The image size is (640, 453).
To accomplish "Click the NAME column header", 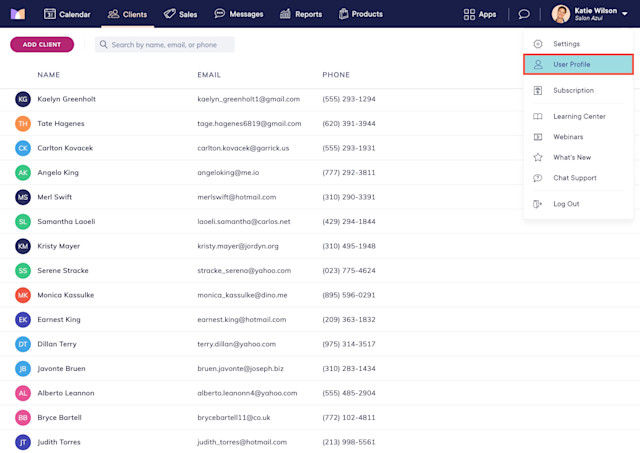I will [49, 75].
